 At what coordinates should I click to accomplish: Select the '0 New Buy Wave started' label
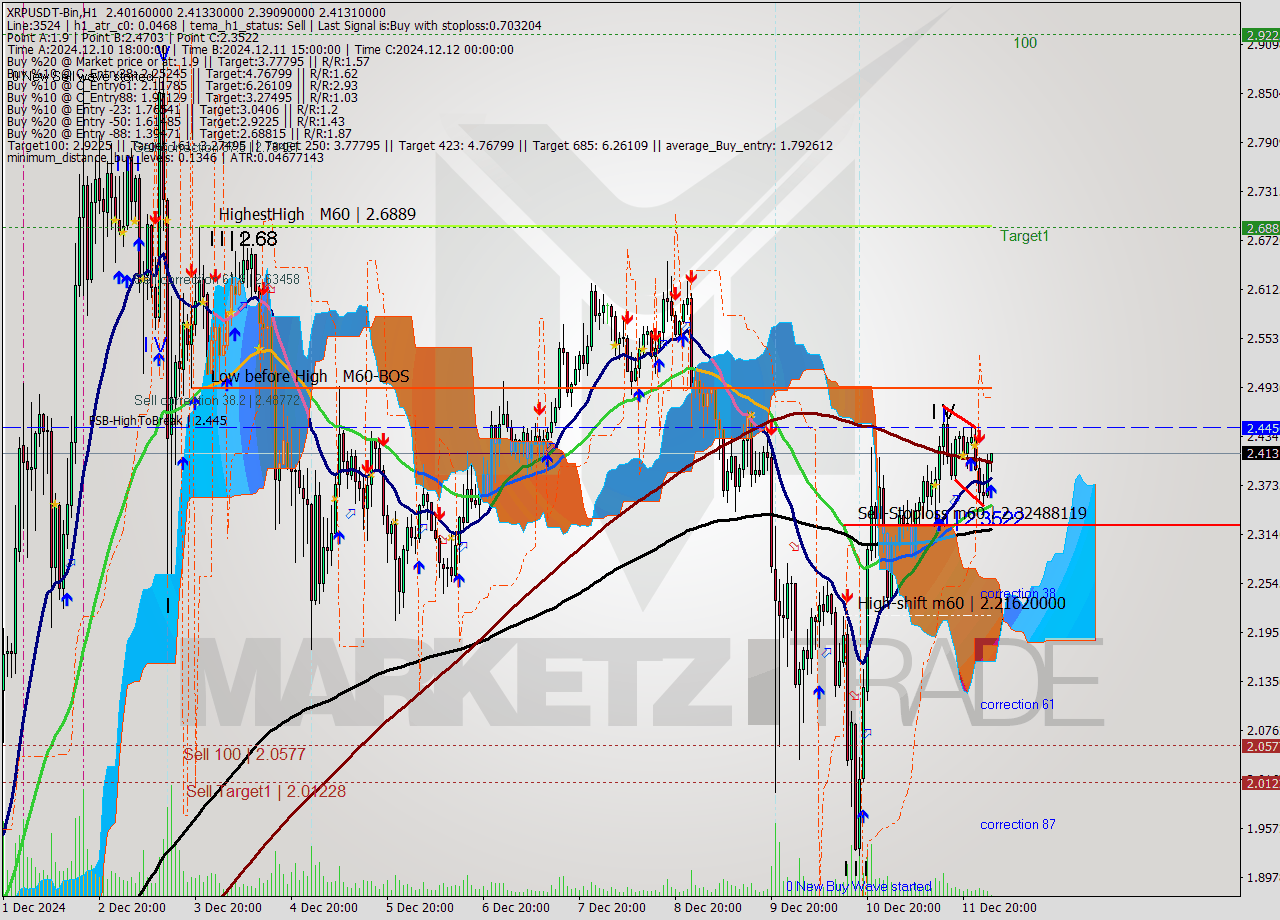coord(859,886)
